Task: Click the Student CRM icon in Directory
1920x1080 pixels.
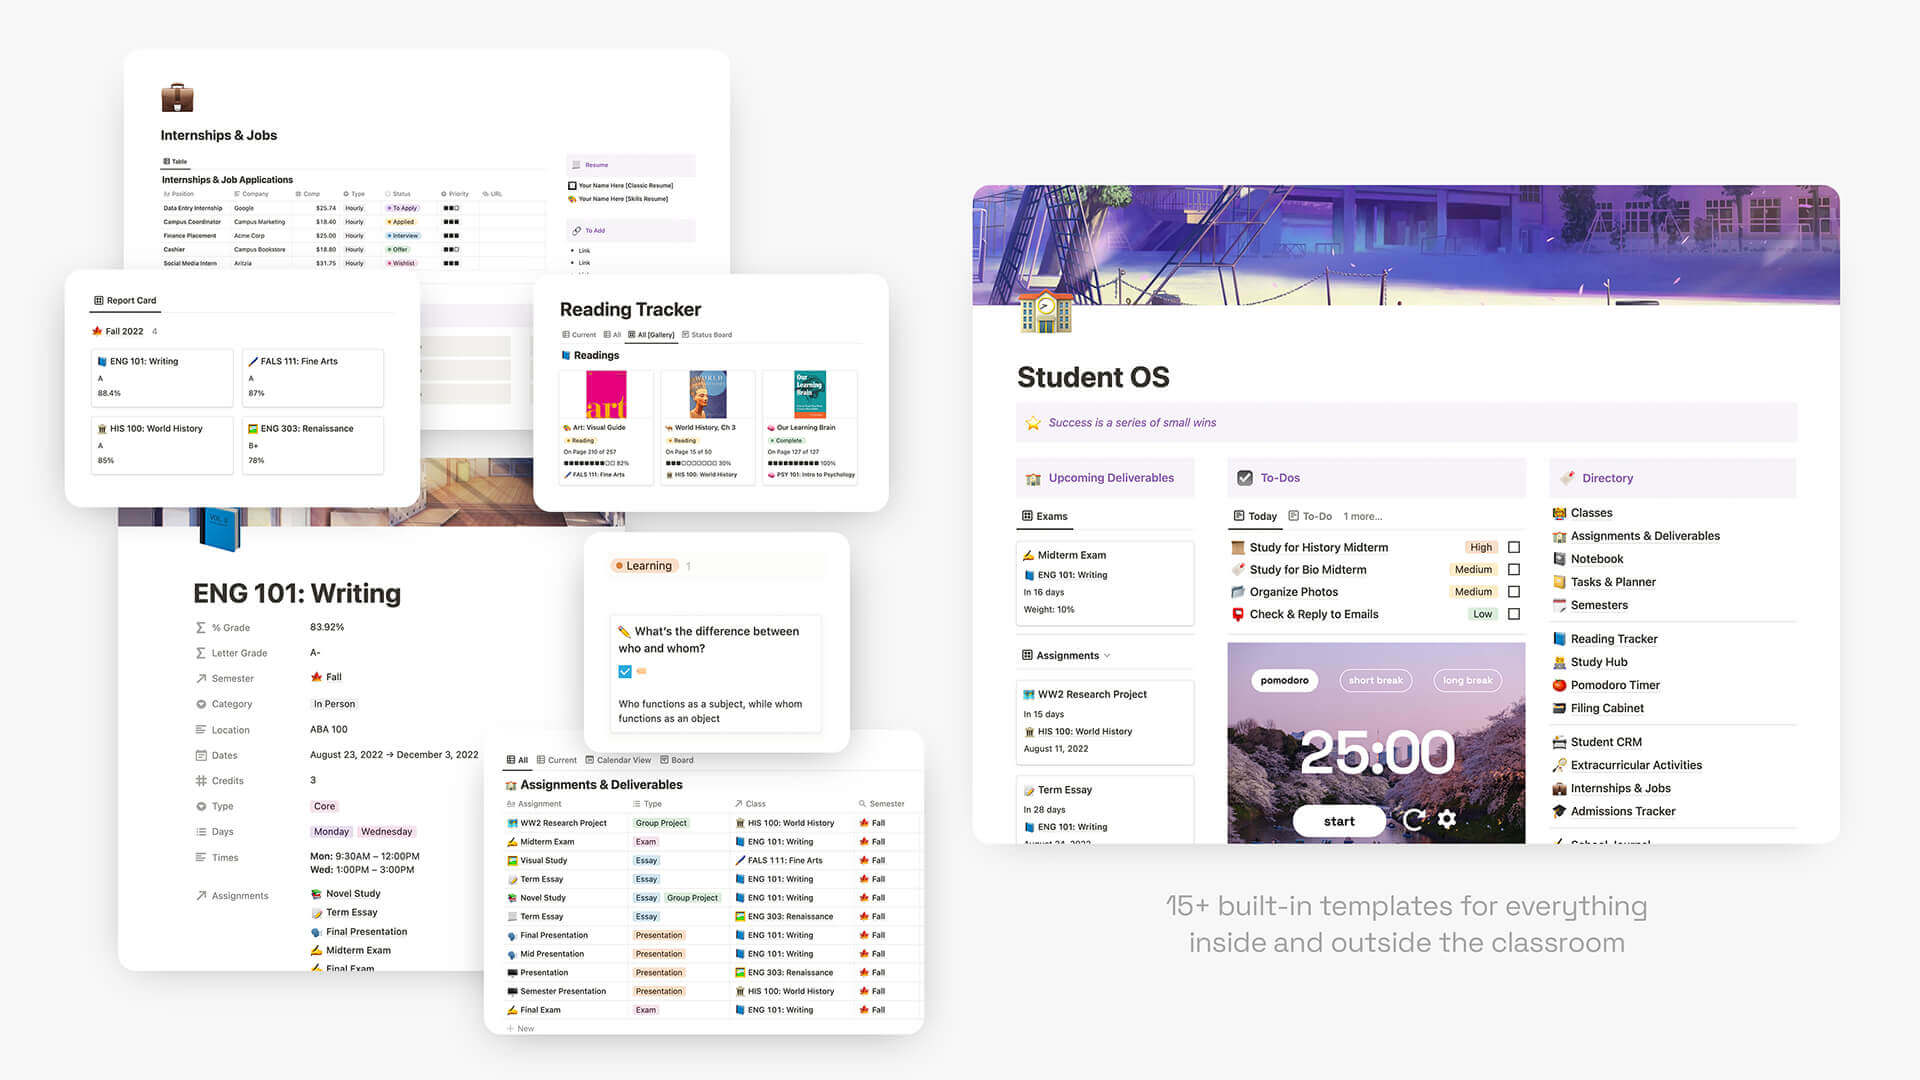Action: (1560, 741)
